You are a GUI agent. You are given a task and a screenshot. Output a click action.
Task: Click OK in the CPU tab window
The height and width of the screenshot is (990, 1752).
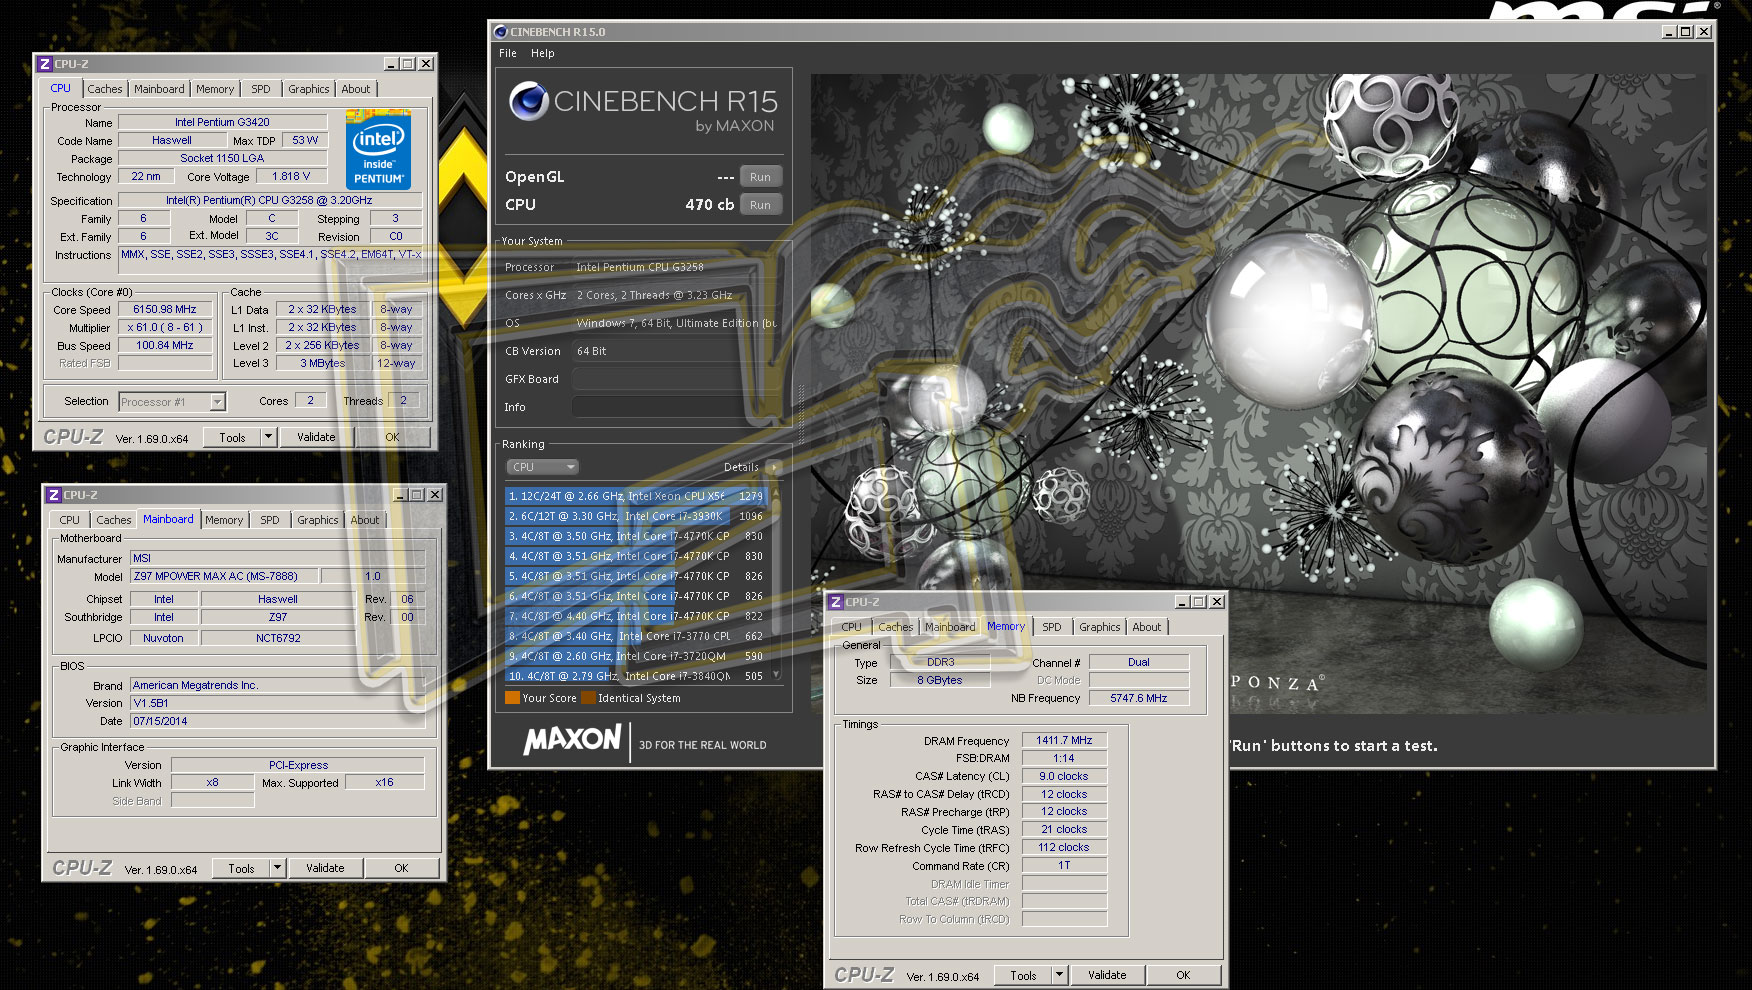pos(392,437)
